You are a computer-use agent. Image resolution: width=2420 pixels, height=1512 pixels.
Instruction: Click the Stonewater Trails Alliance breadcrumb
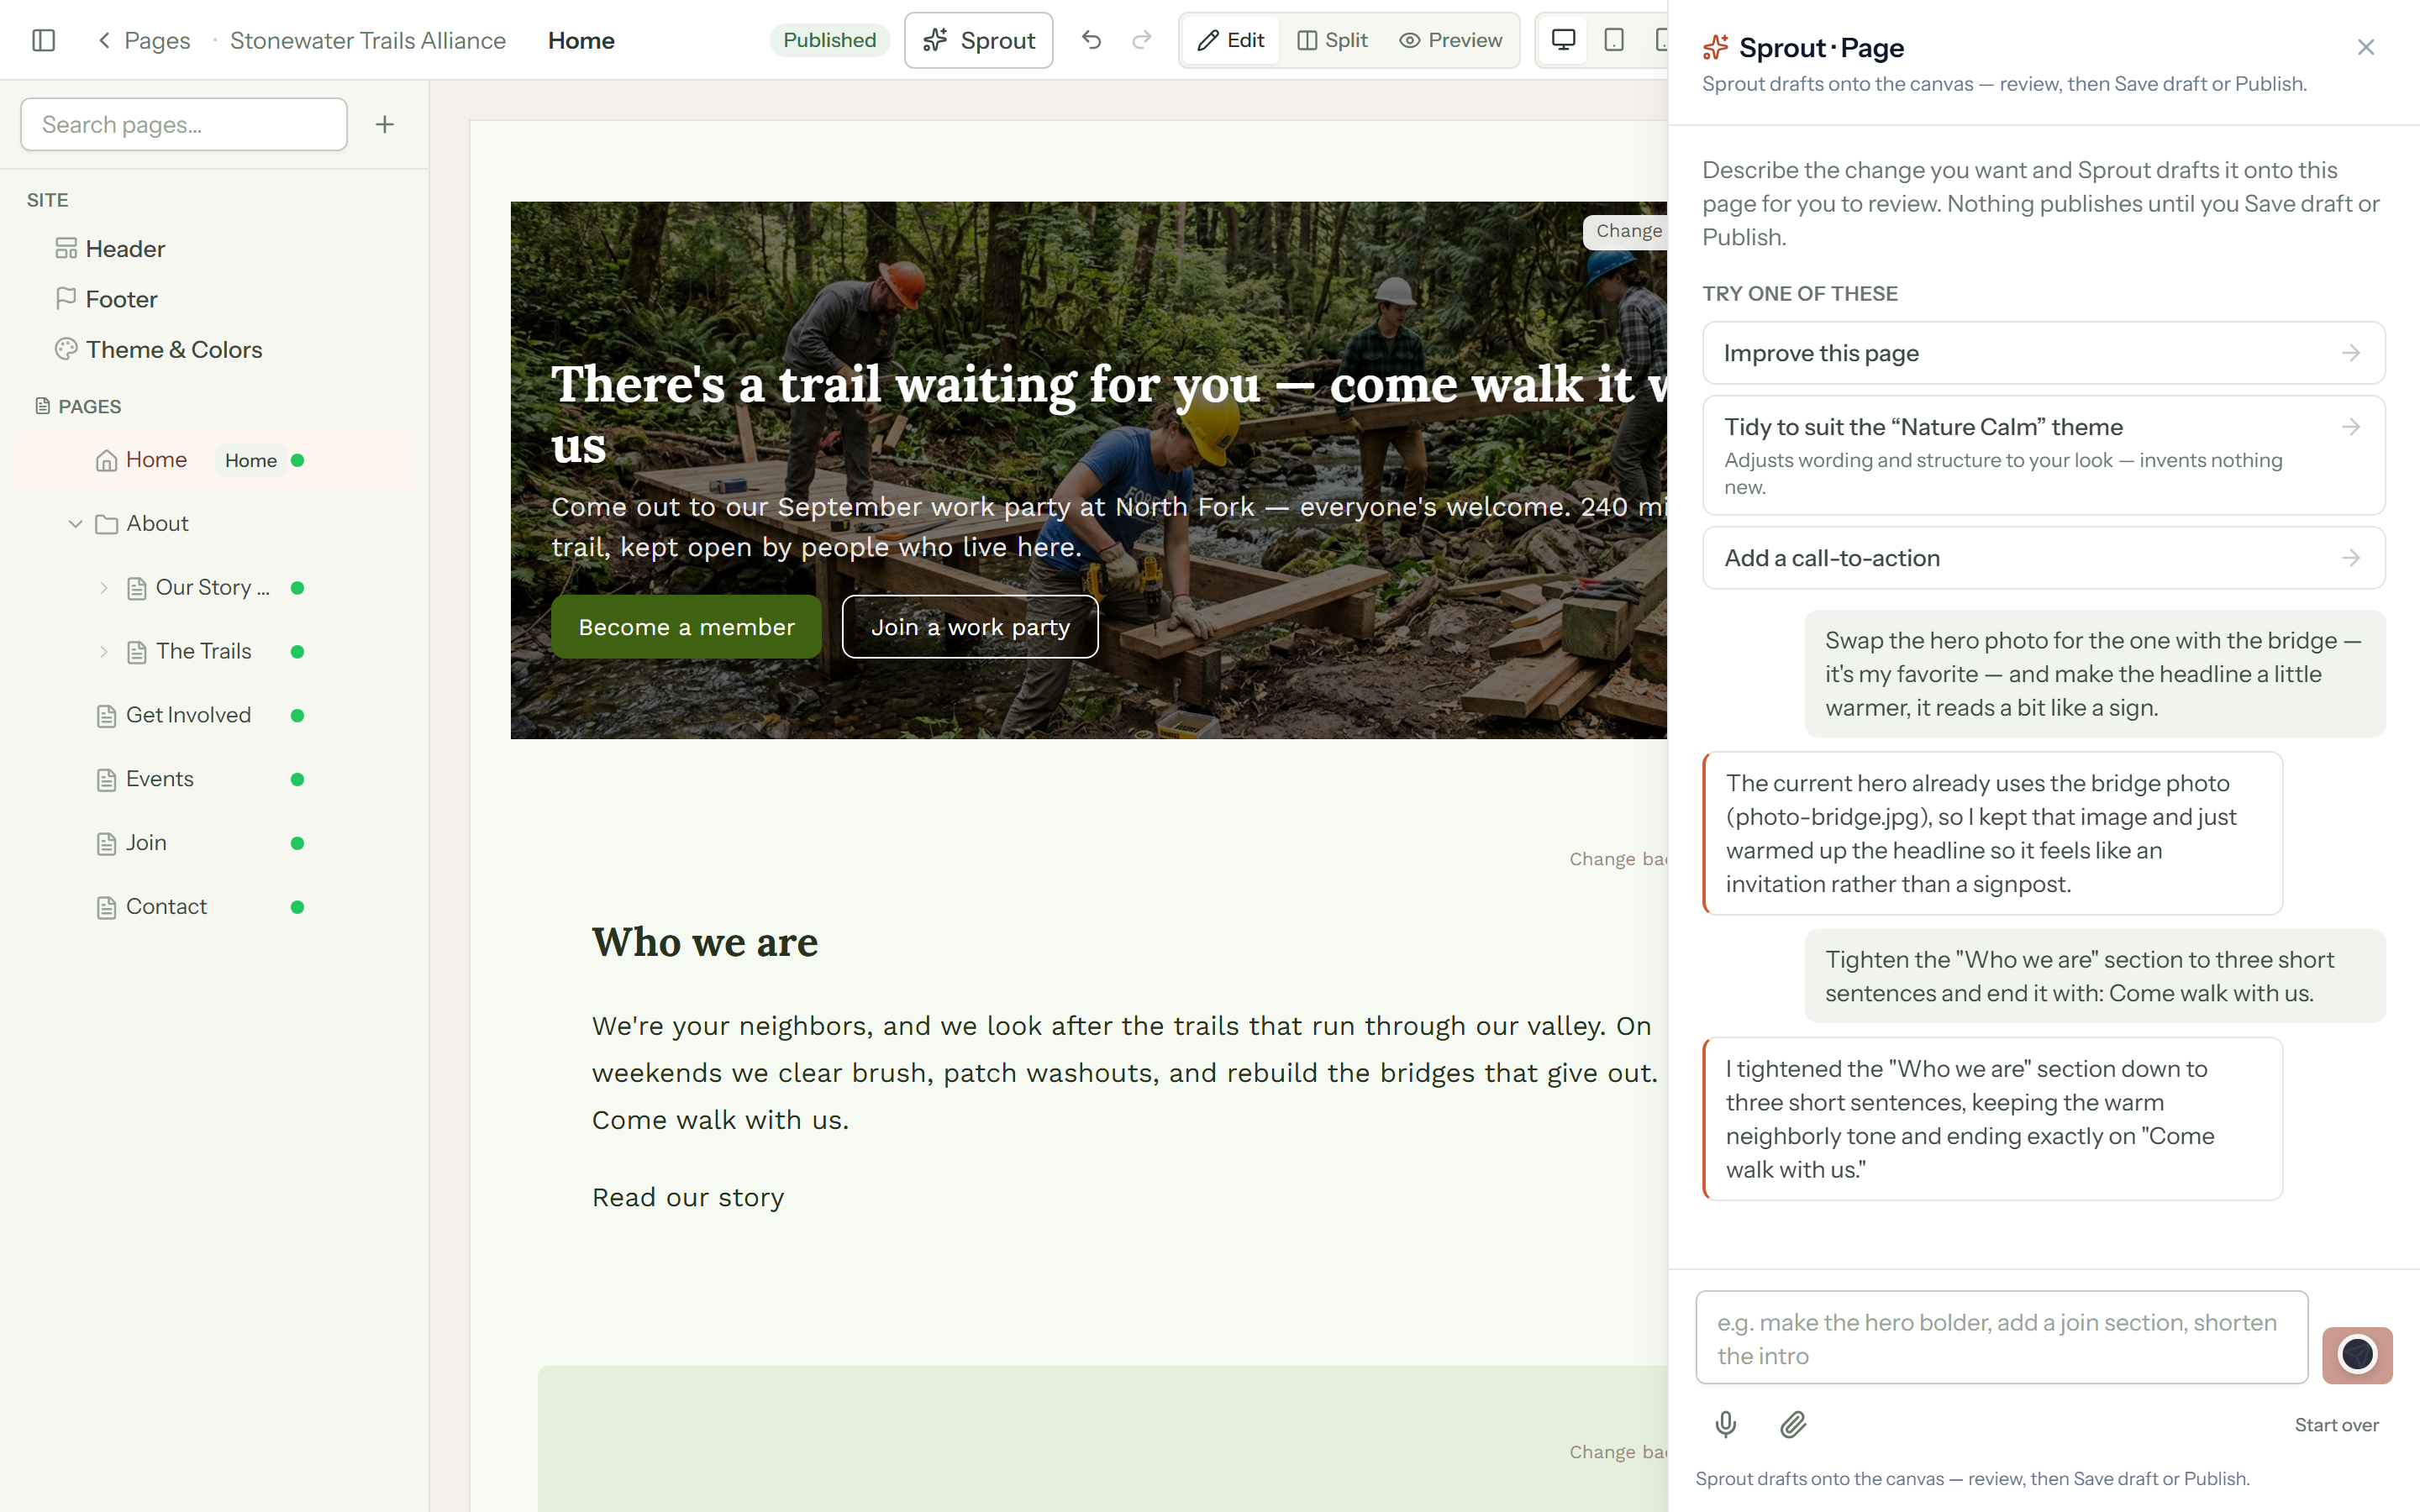click(368, 40)
